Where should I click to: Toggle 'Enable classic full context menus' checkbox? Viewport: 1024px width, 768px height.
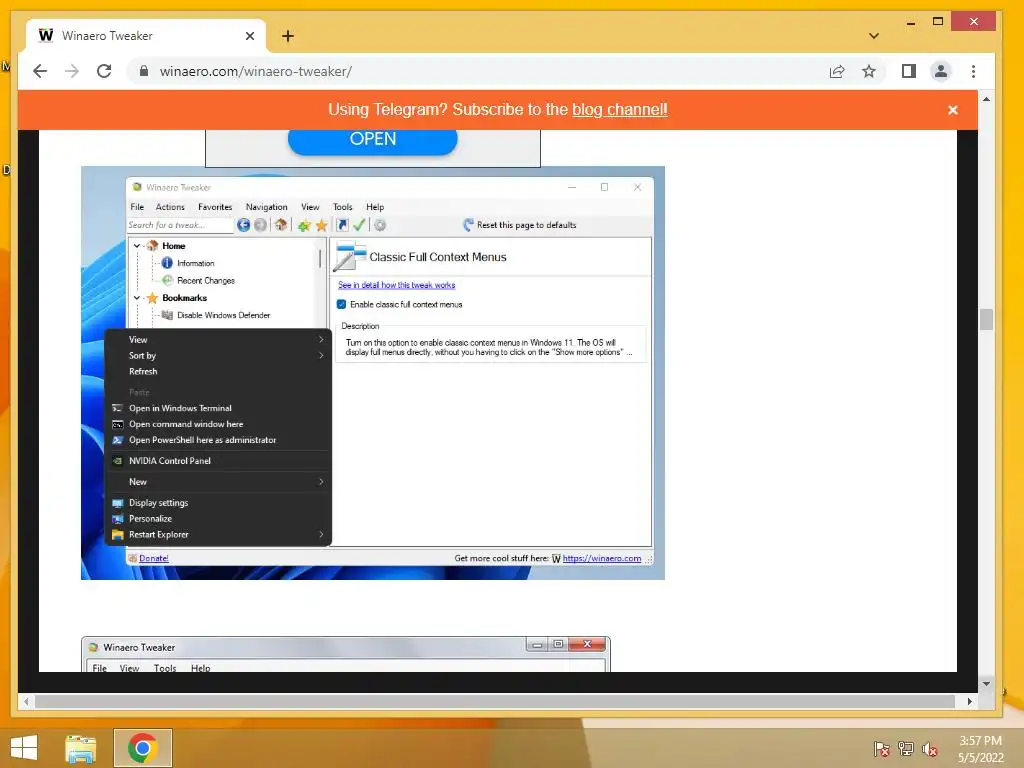342,304
